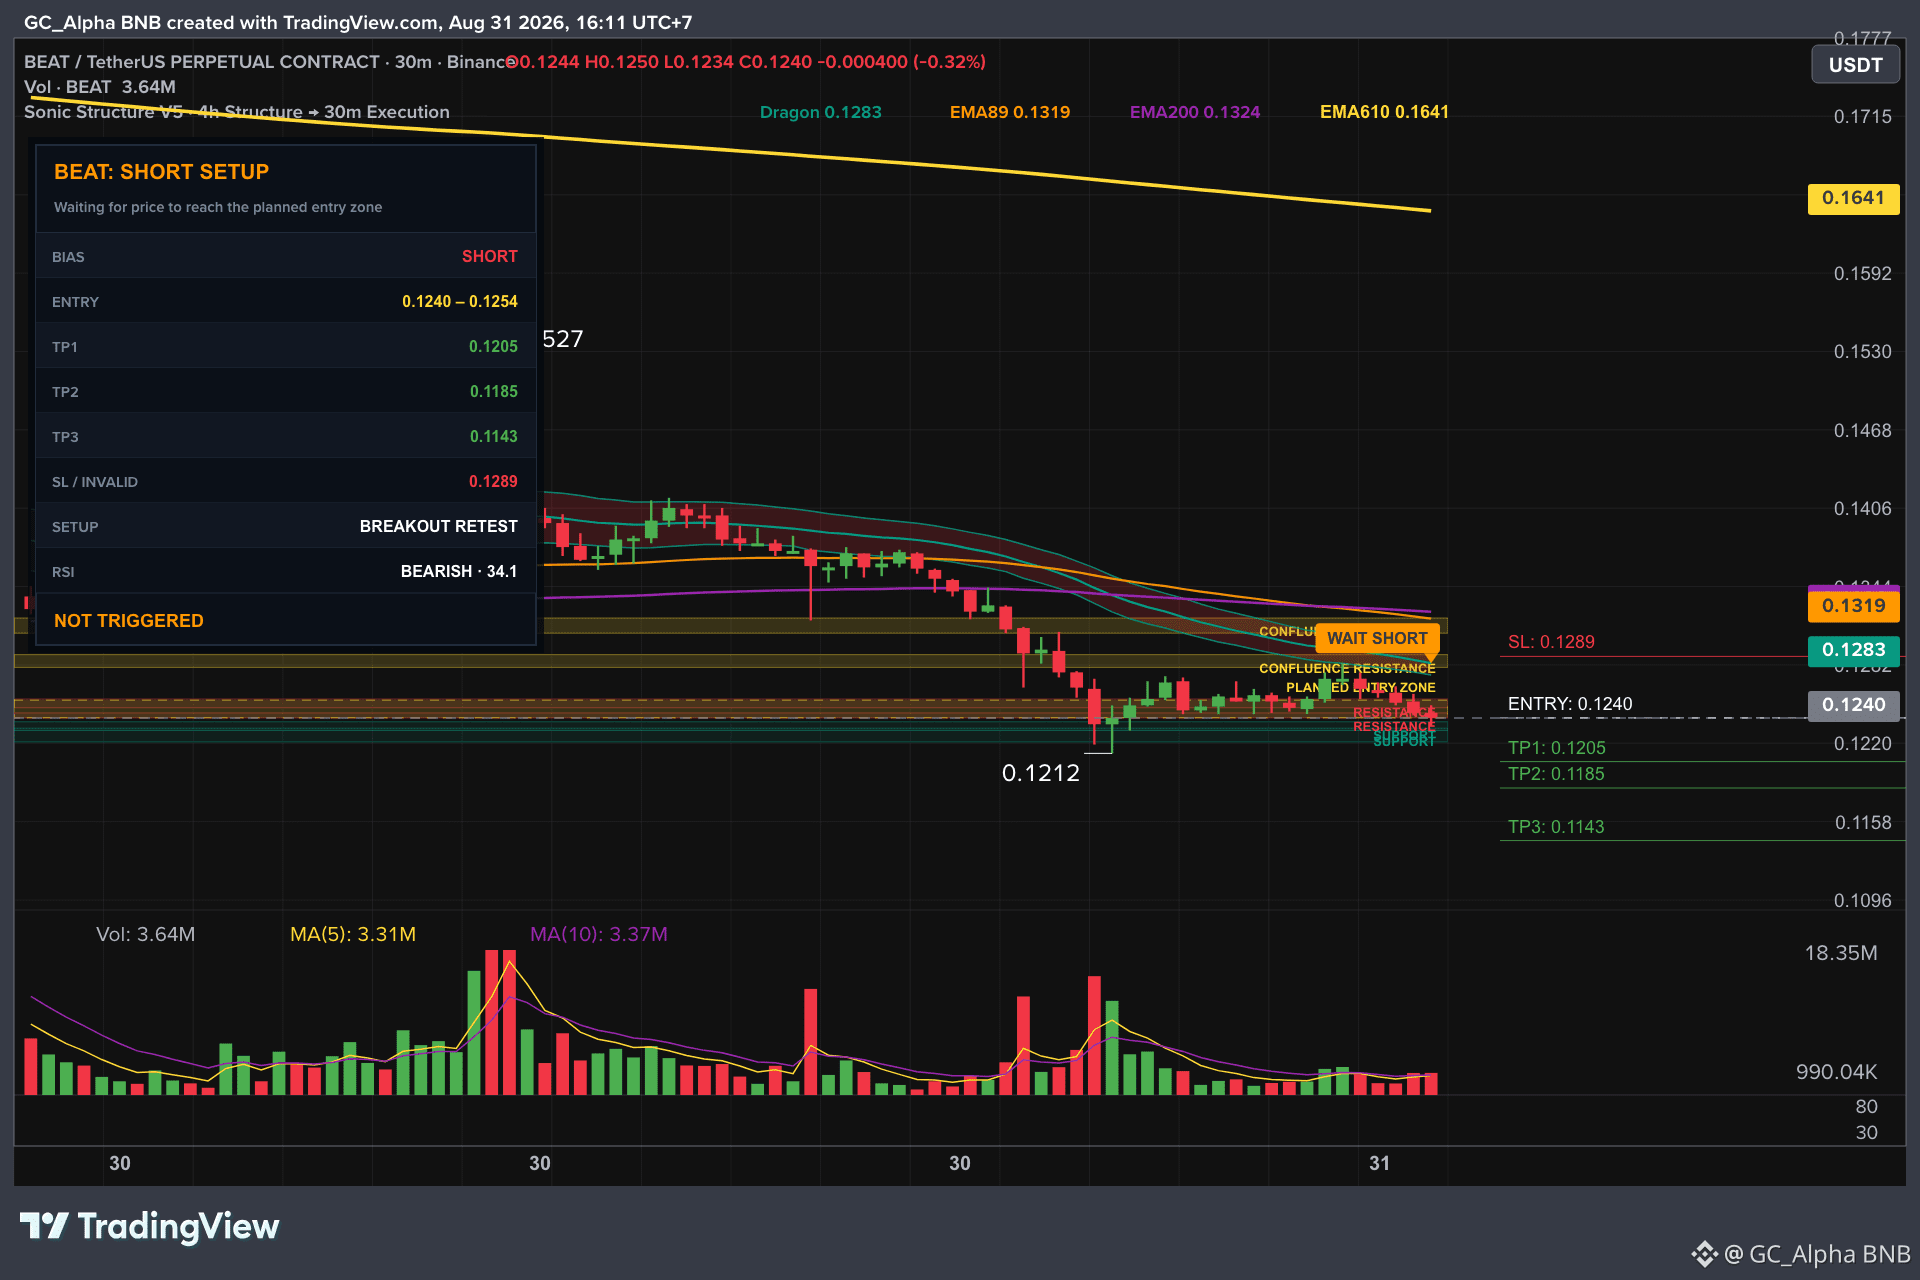Click the TP2 value 0.1185 in panel
Viewport: 1920px width, 1280px height.
point(494,392)
